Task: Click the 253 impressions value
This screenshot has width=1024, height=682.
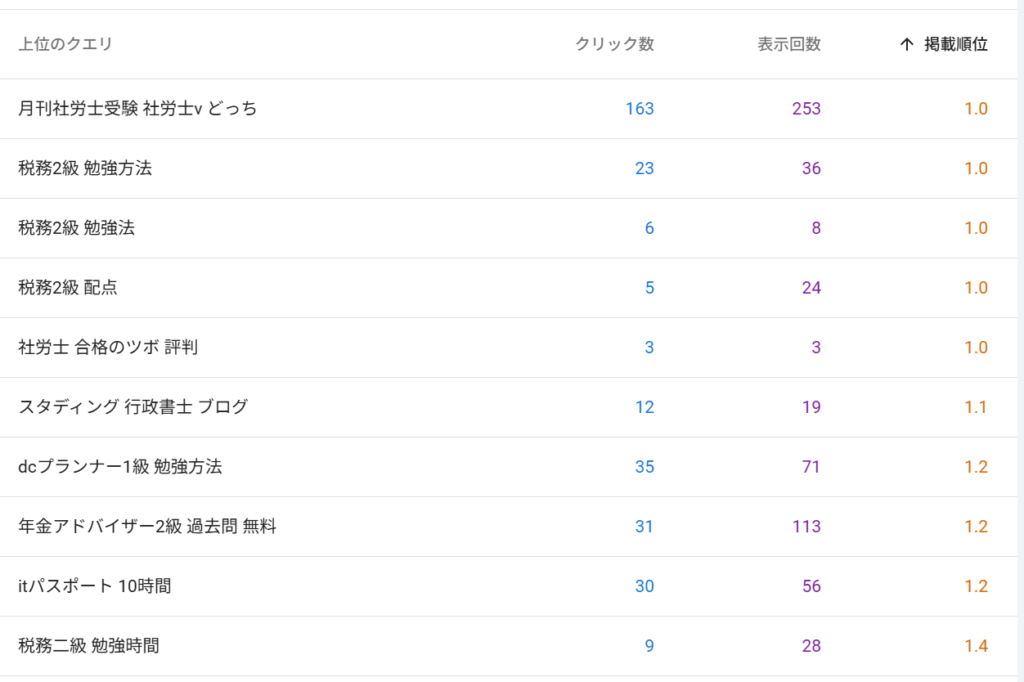Action: 806,108
